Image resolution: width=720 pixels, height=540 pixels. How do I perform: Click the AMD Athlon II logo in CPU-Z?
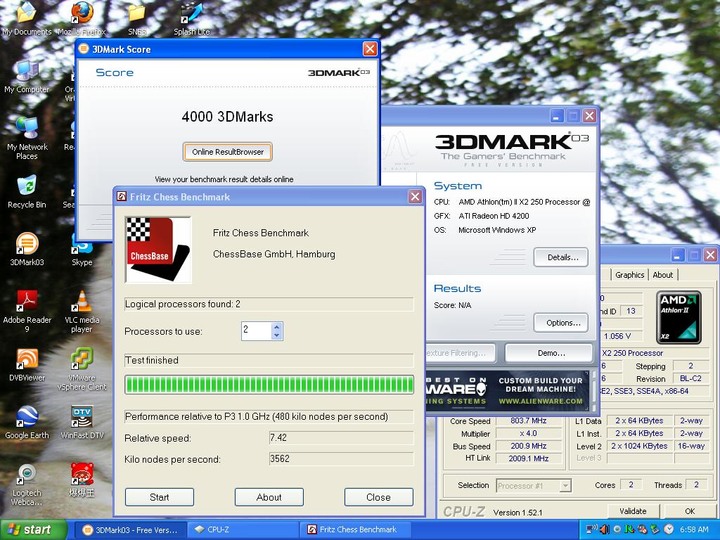pyautogui.click(x=679, y=317)
